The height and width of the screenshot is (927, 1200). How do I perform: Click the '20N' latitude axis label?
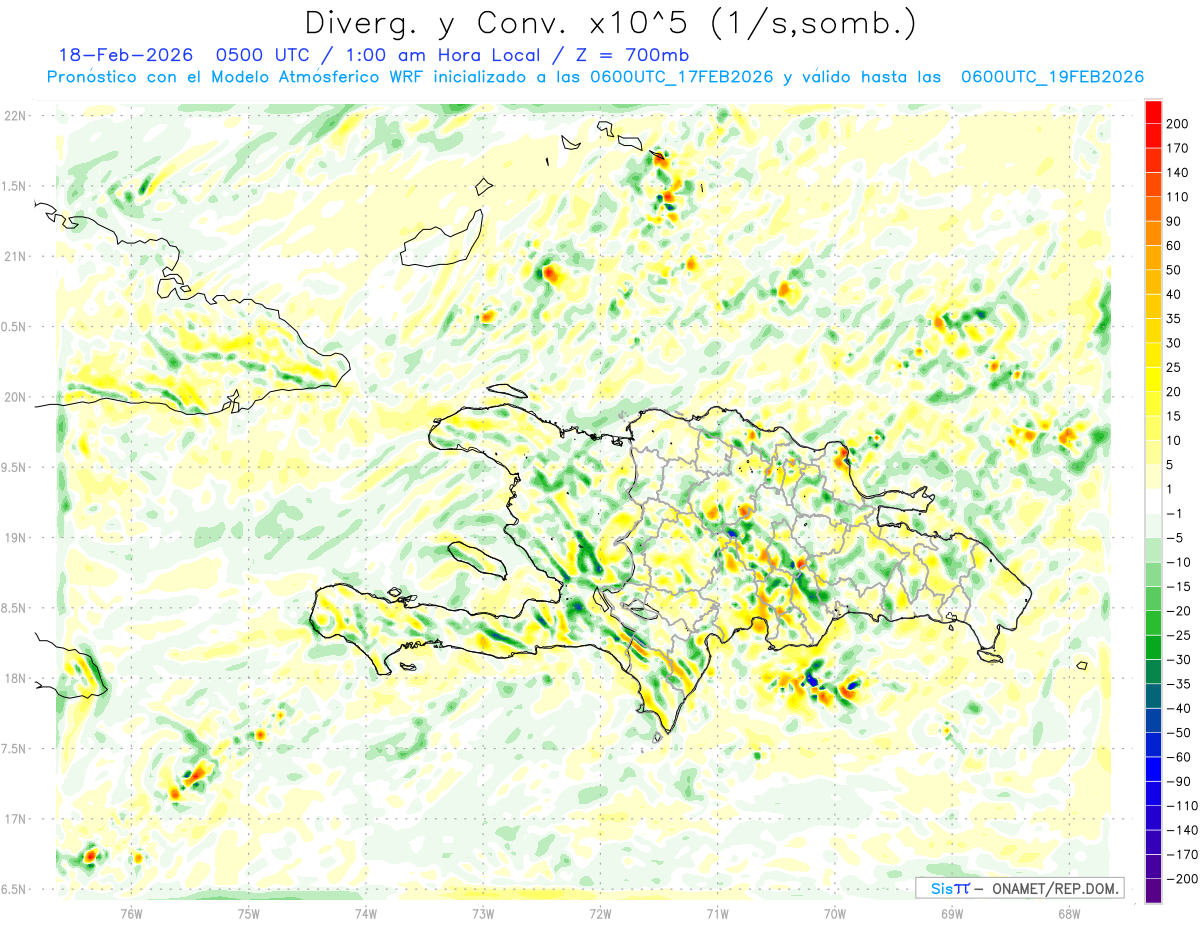click(16, 397)
